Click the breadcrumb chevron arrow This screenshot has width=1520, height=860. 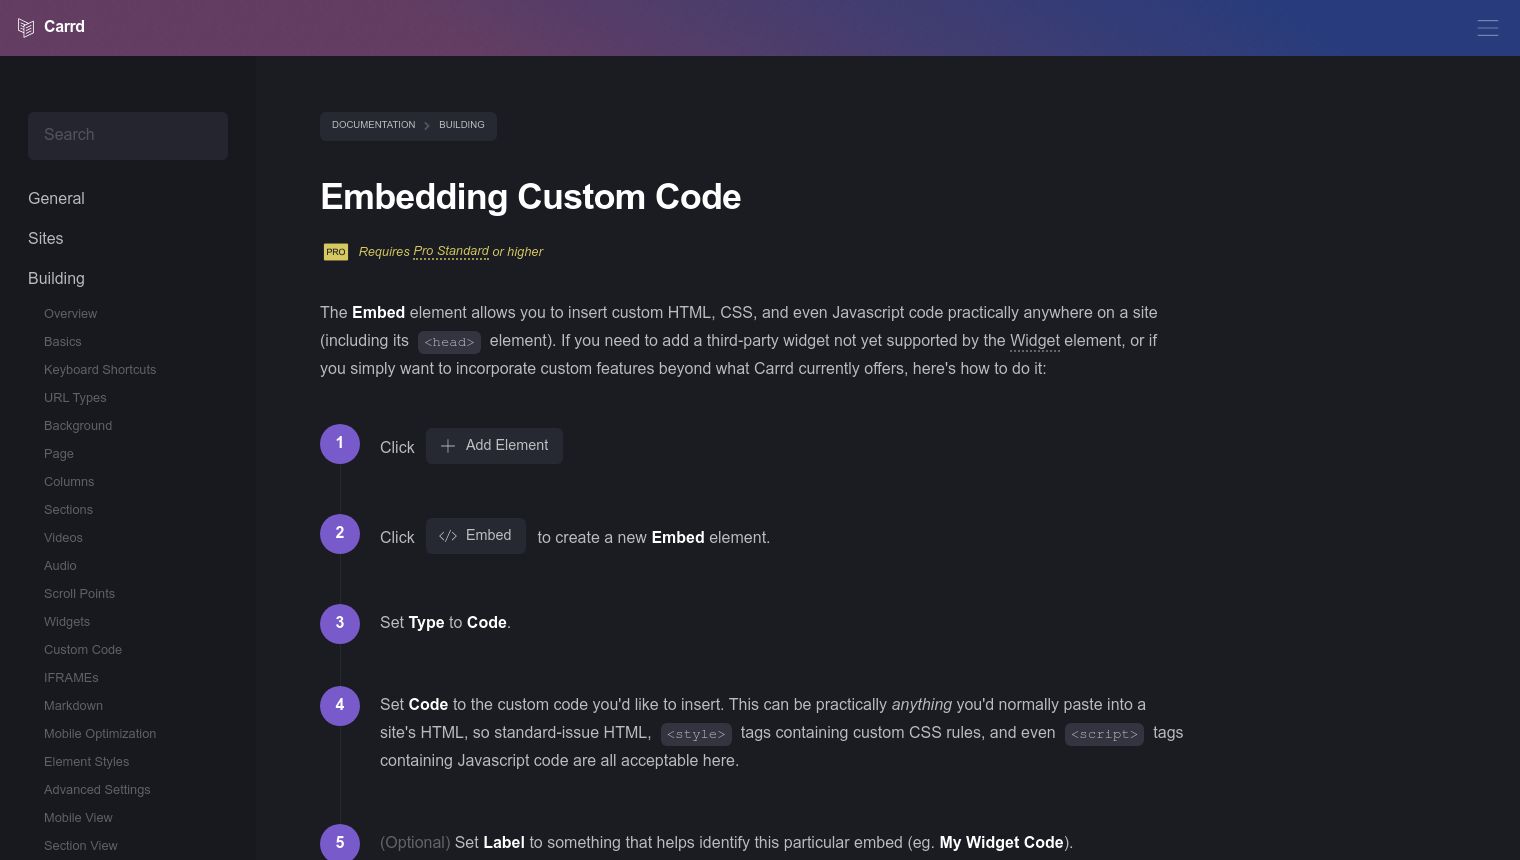click(427, 125)
